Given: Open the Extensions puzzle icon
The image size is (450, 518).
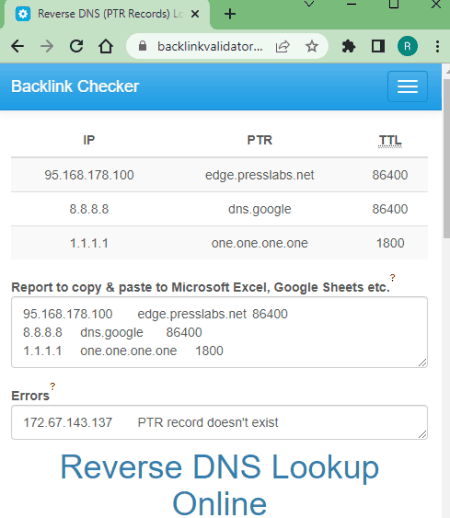Looking at the screenshot, I should click(349, 46).
